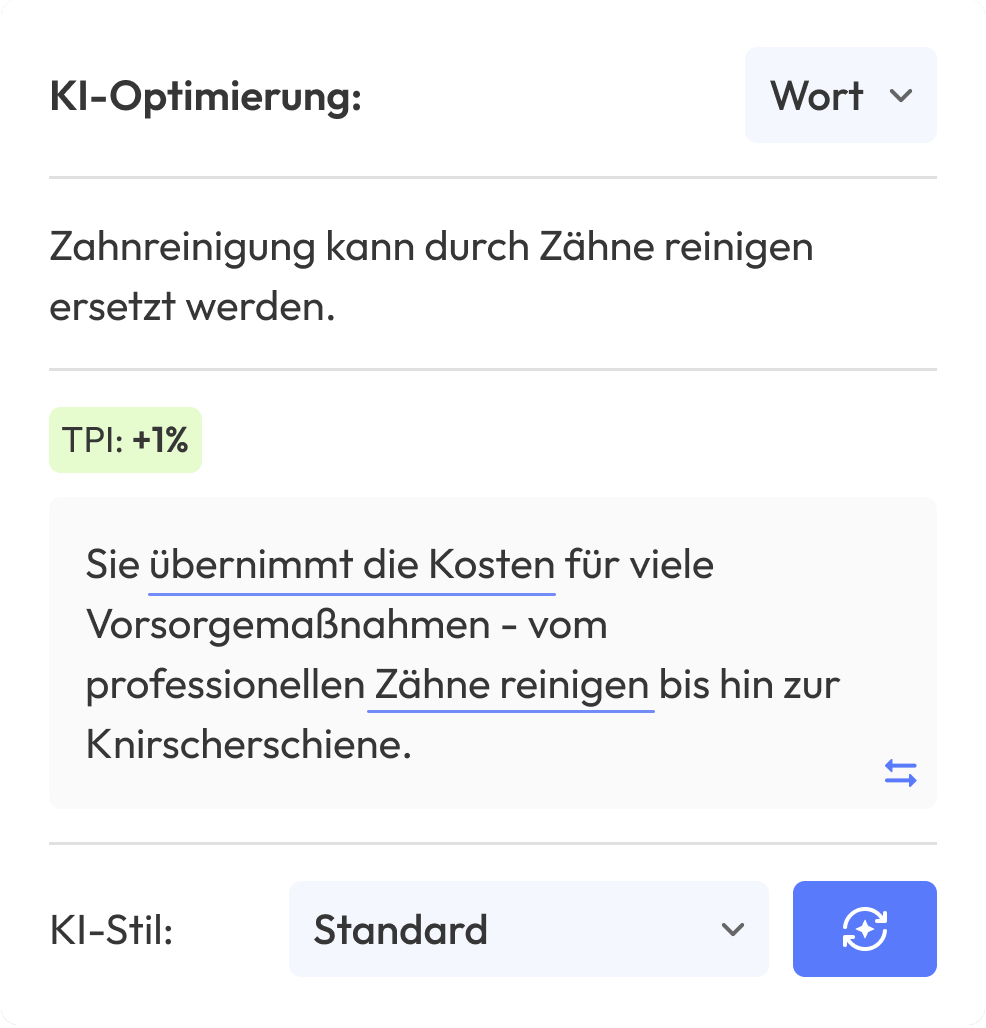The height and width of the screenshot is (1028, 986).
Task: Click the swap arrows icon in suggestion box
Action: point(900,773)
